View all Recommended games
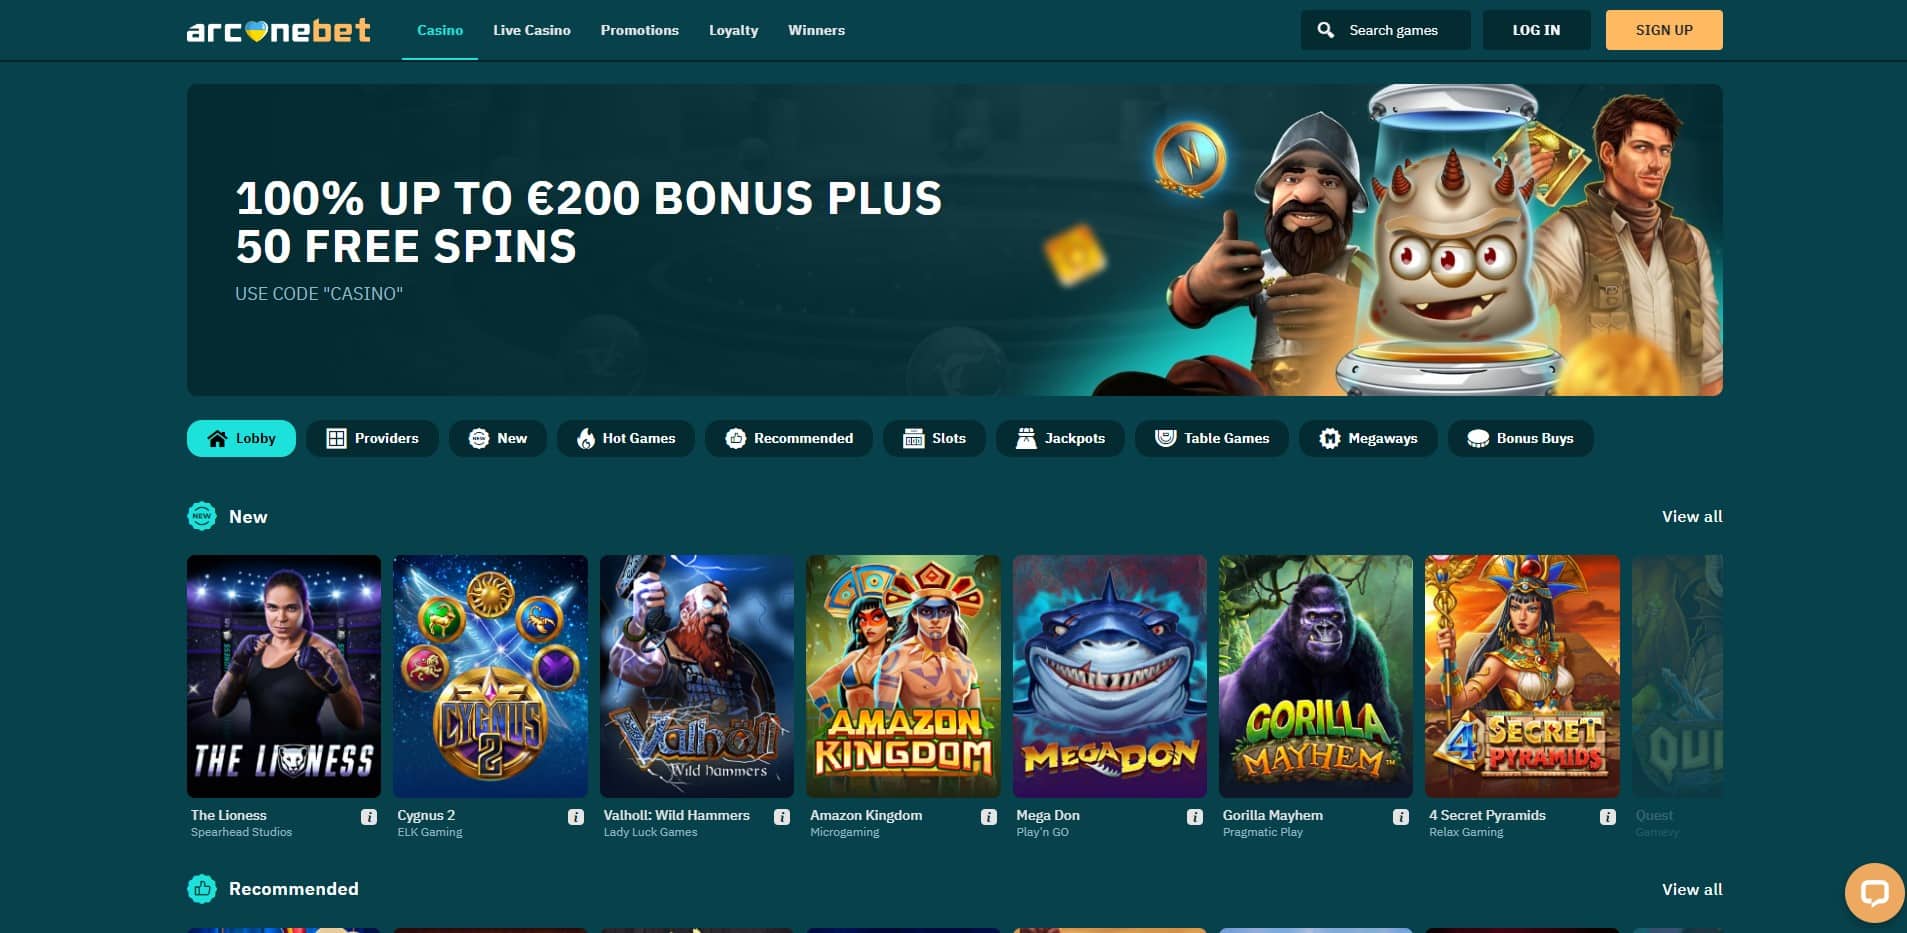This screenshot has width=1907, height=933. point(1692,889)
